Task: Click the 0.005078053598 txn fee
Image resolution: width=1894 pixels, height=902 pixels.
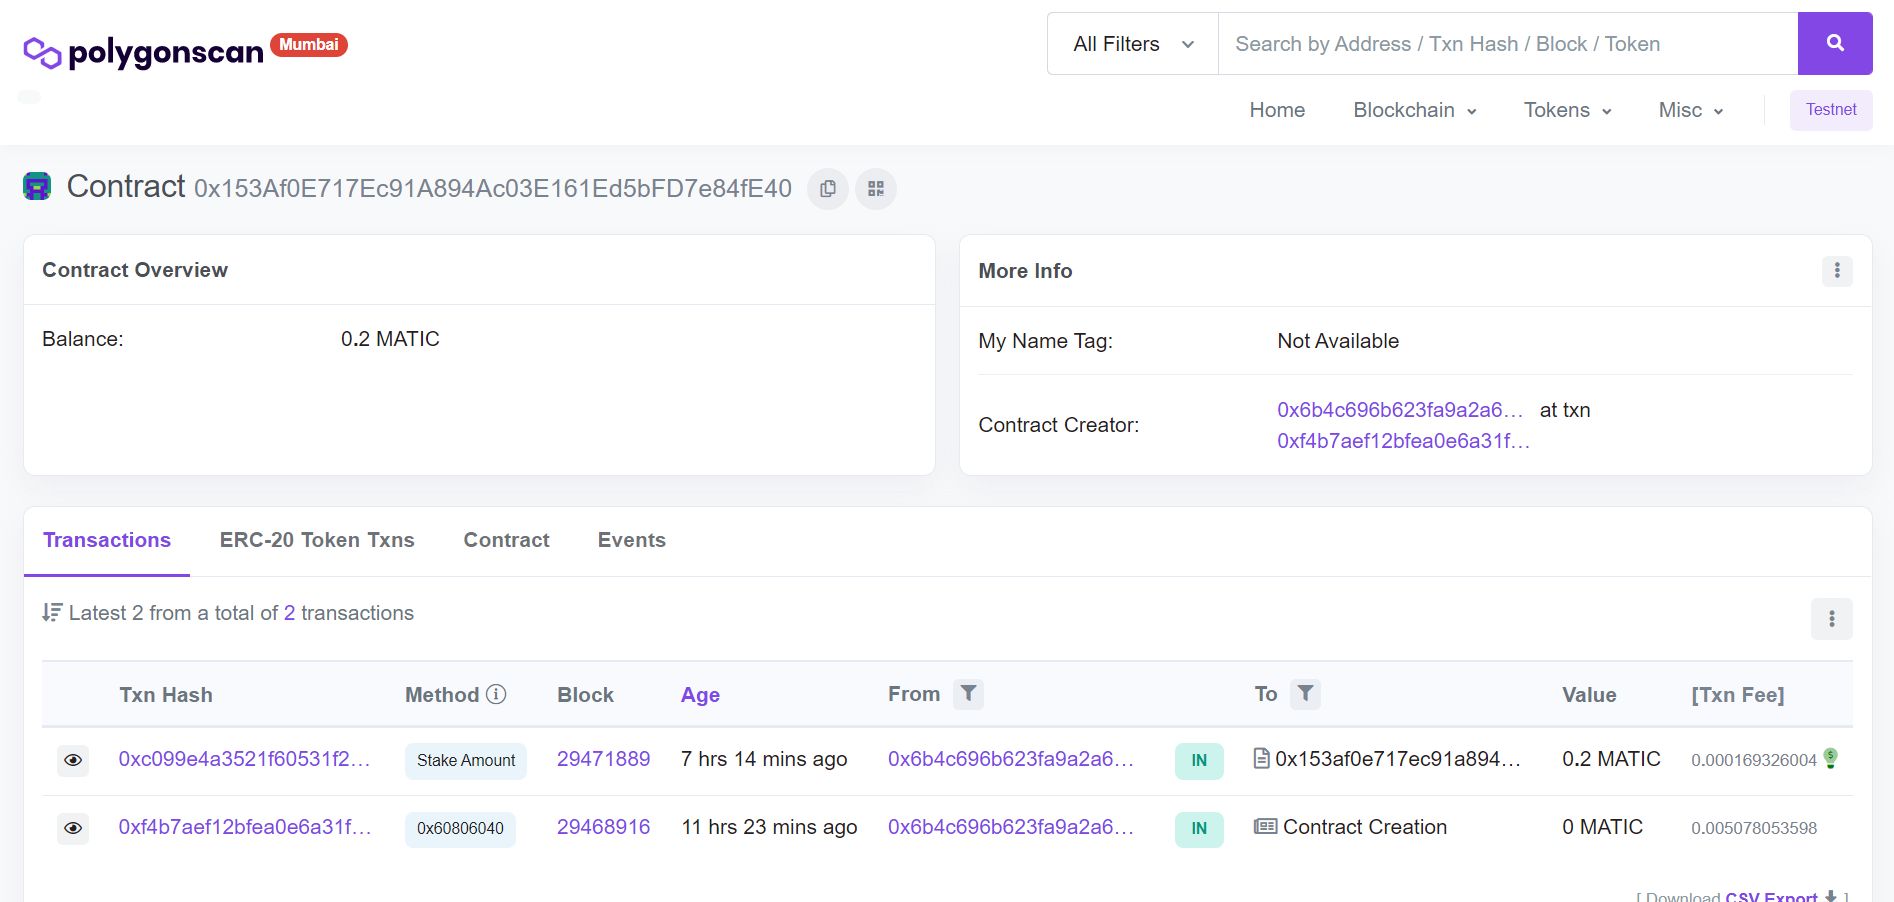Action: point(1754,828)
